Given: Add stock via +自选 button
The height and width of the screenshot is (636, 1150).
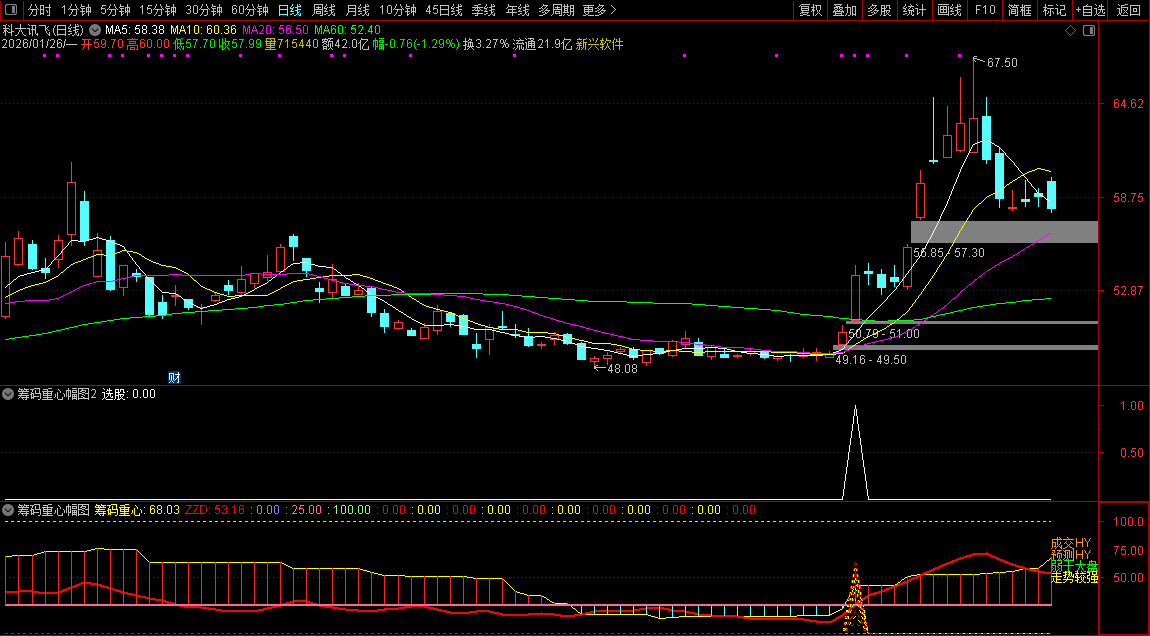Looking at the screenshot, I should point(1090,10).
